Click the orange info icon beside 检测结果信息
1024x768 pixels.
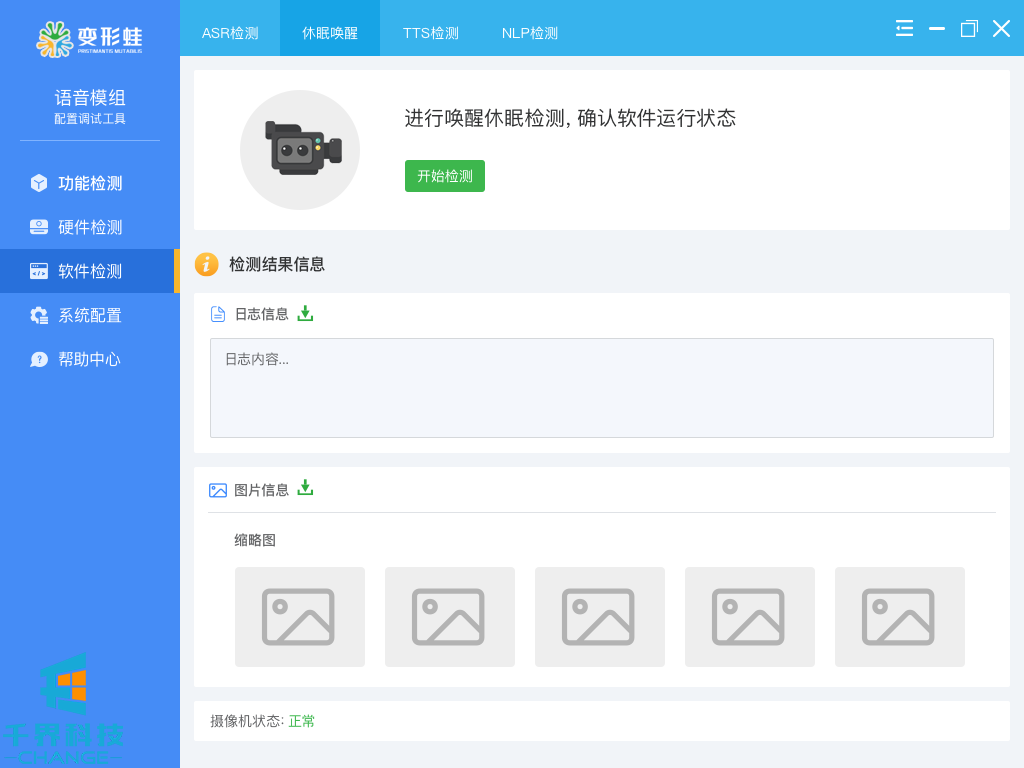206,264
